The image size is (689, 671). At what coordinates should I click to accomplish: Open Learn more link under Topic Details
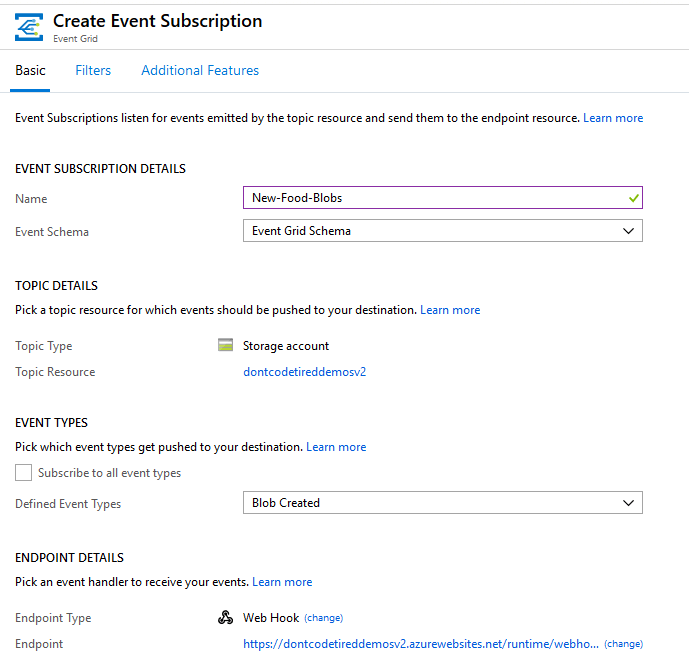450,310
